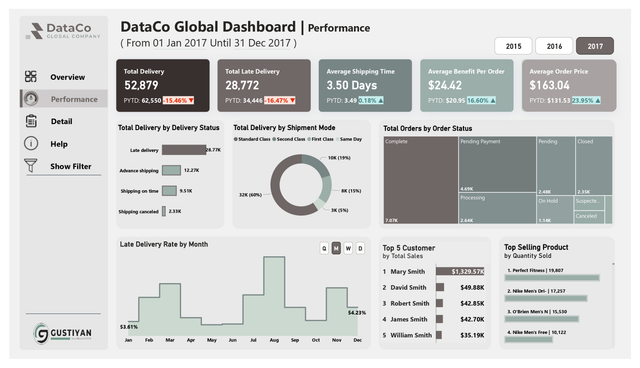The image size is (640, 368).
Task: Click the Nike Men's Free product bar
Action: pyautogui.click(x=529, y=339)
